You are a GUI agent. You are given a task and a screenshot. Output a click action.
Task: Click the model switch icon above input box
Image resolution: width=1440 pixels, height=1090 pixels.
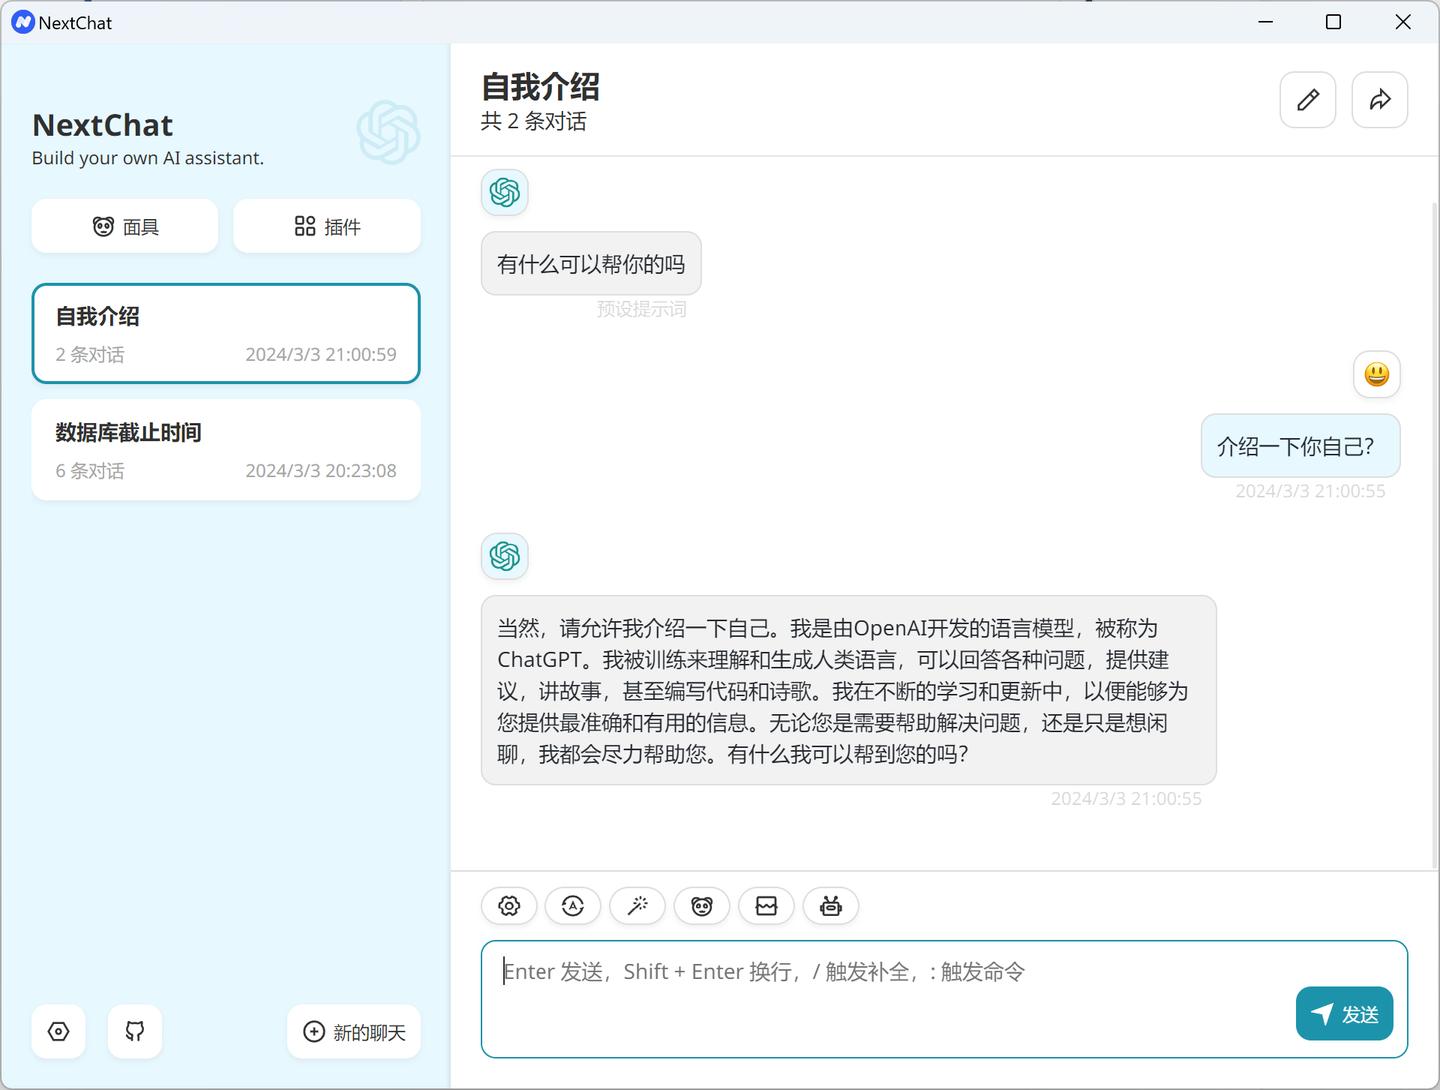[x=573, y=905]
